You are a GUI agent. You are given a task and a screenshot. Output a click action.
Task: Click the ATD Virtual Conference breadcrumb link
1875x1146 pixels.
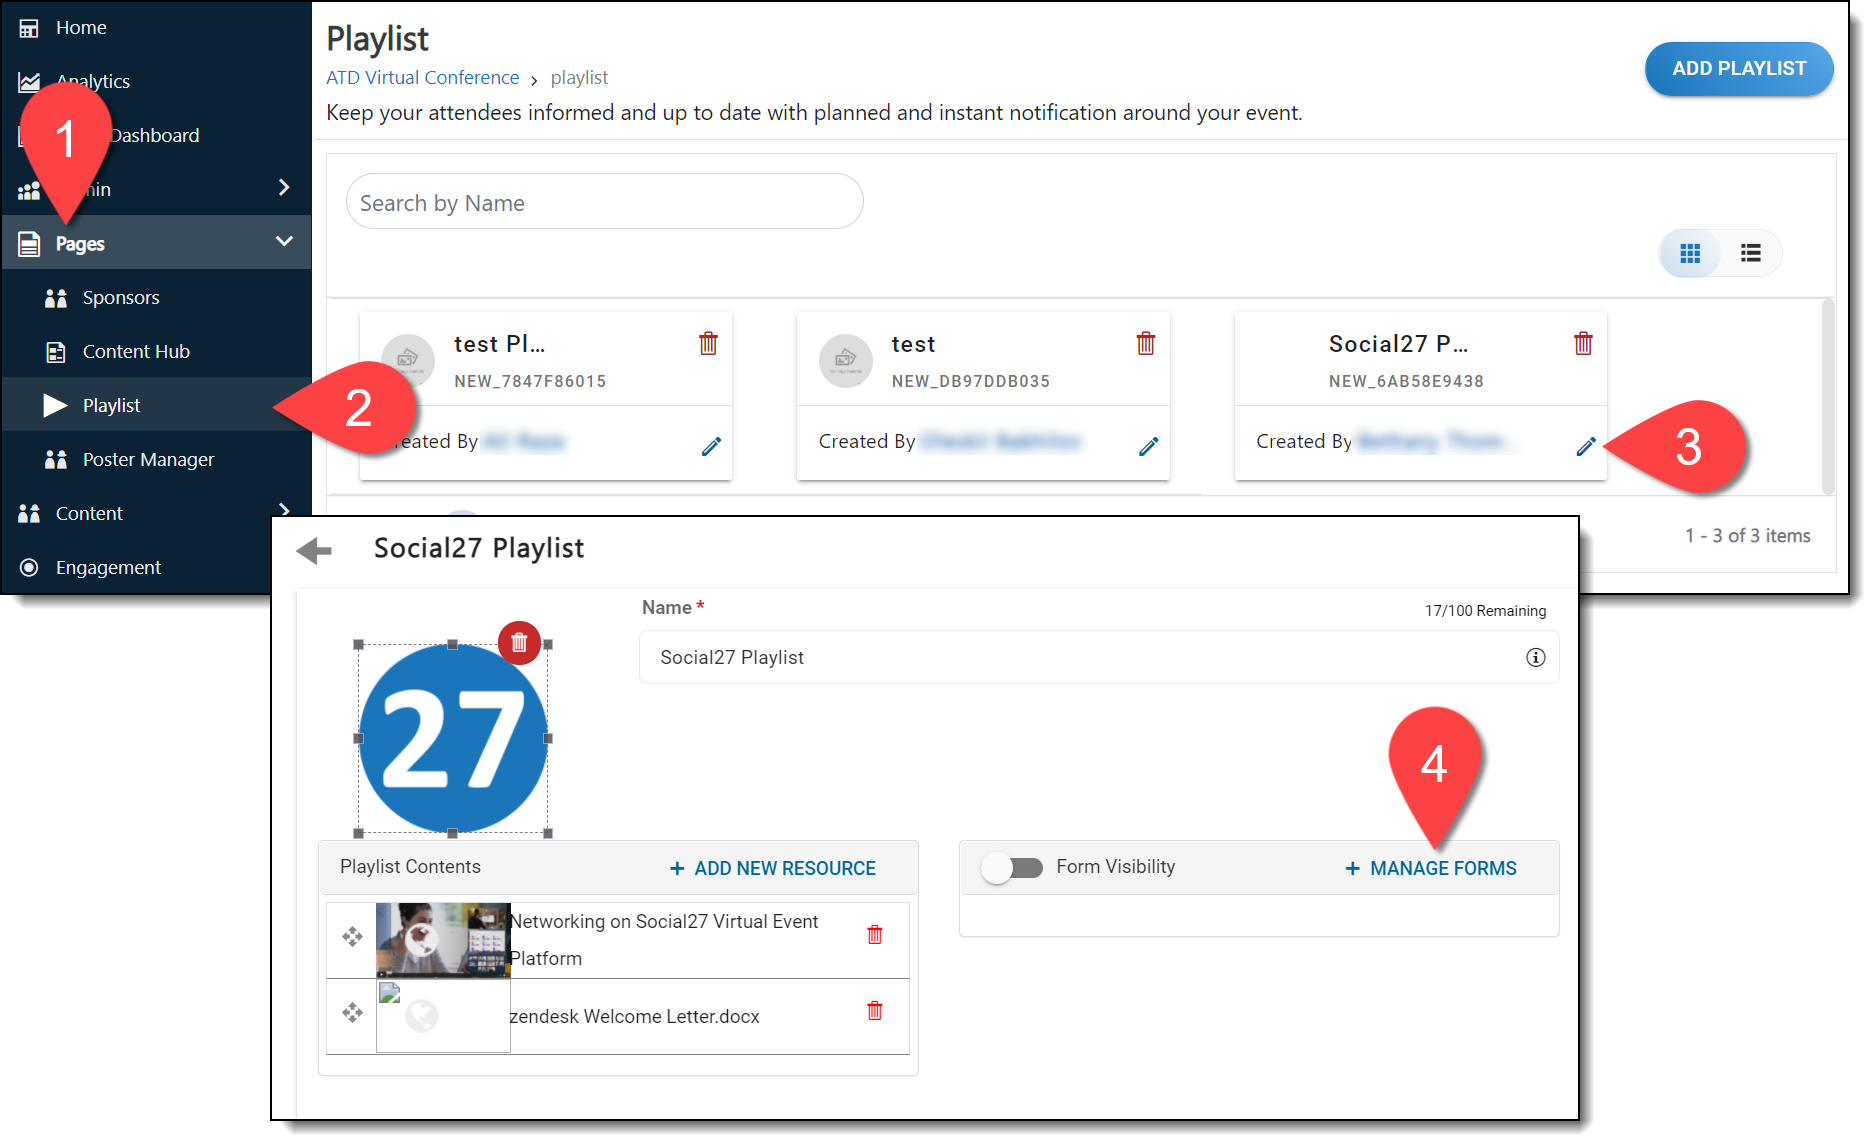tap(422, 78)
